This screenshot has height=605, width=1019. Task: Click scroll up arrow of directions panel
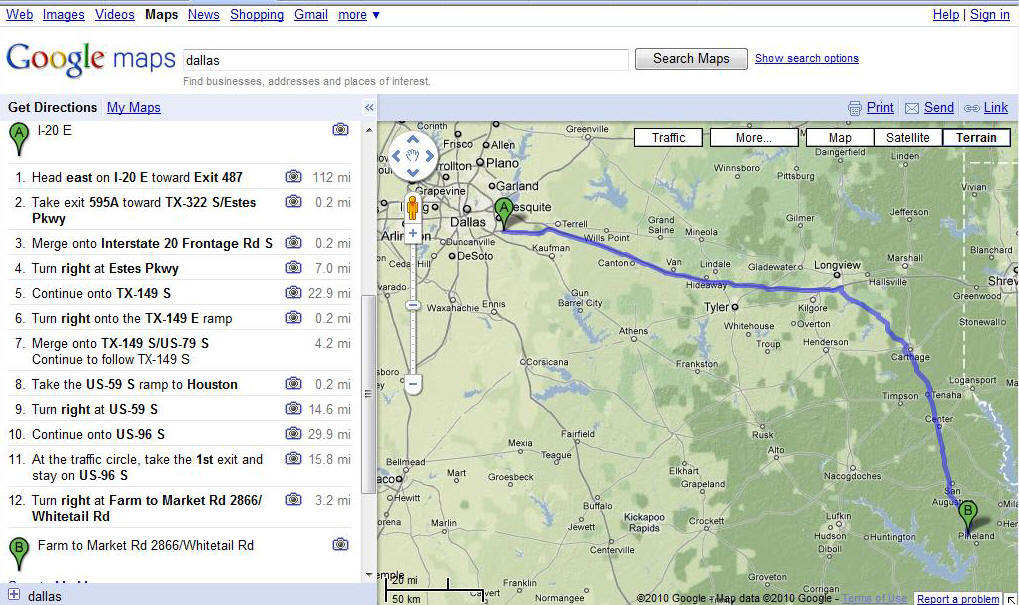[368, 130]
